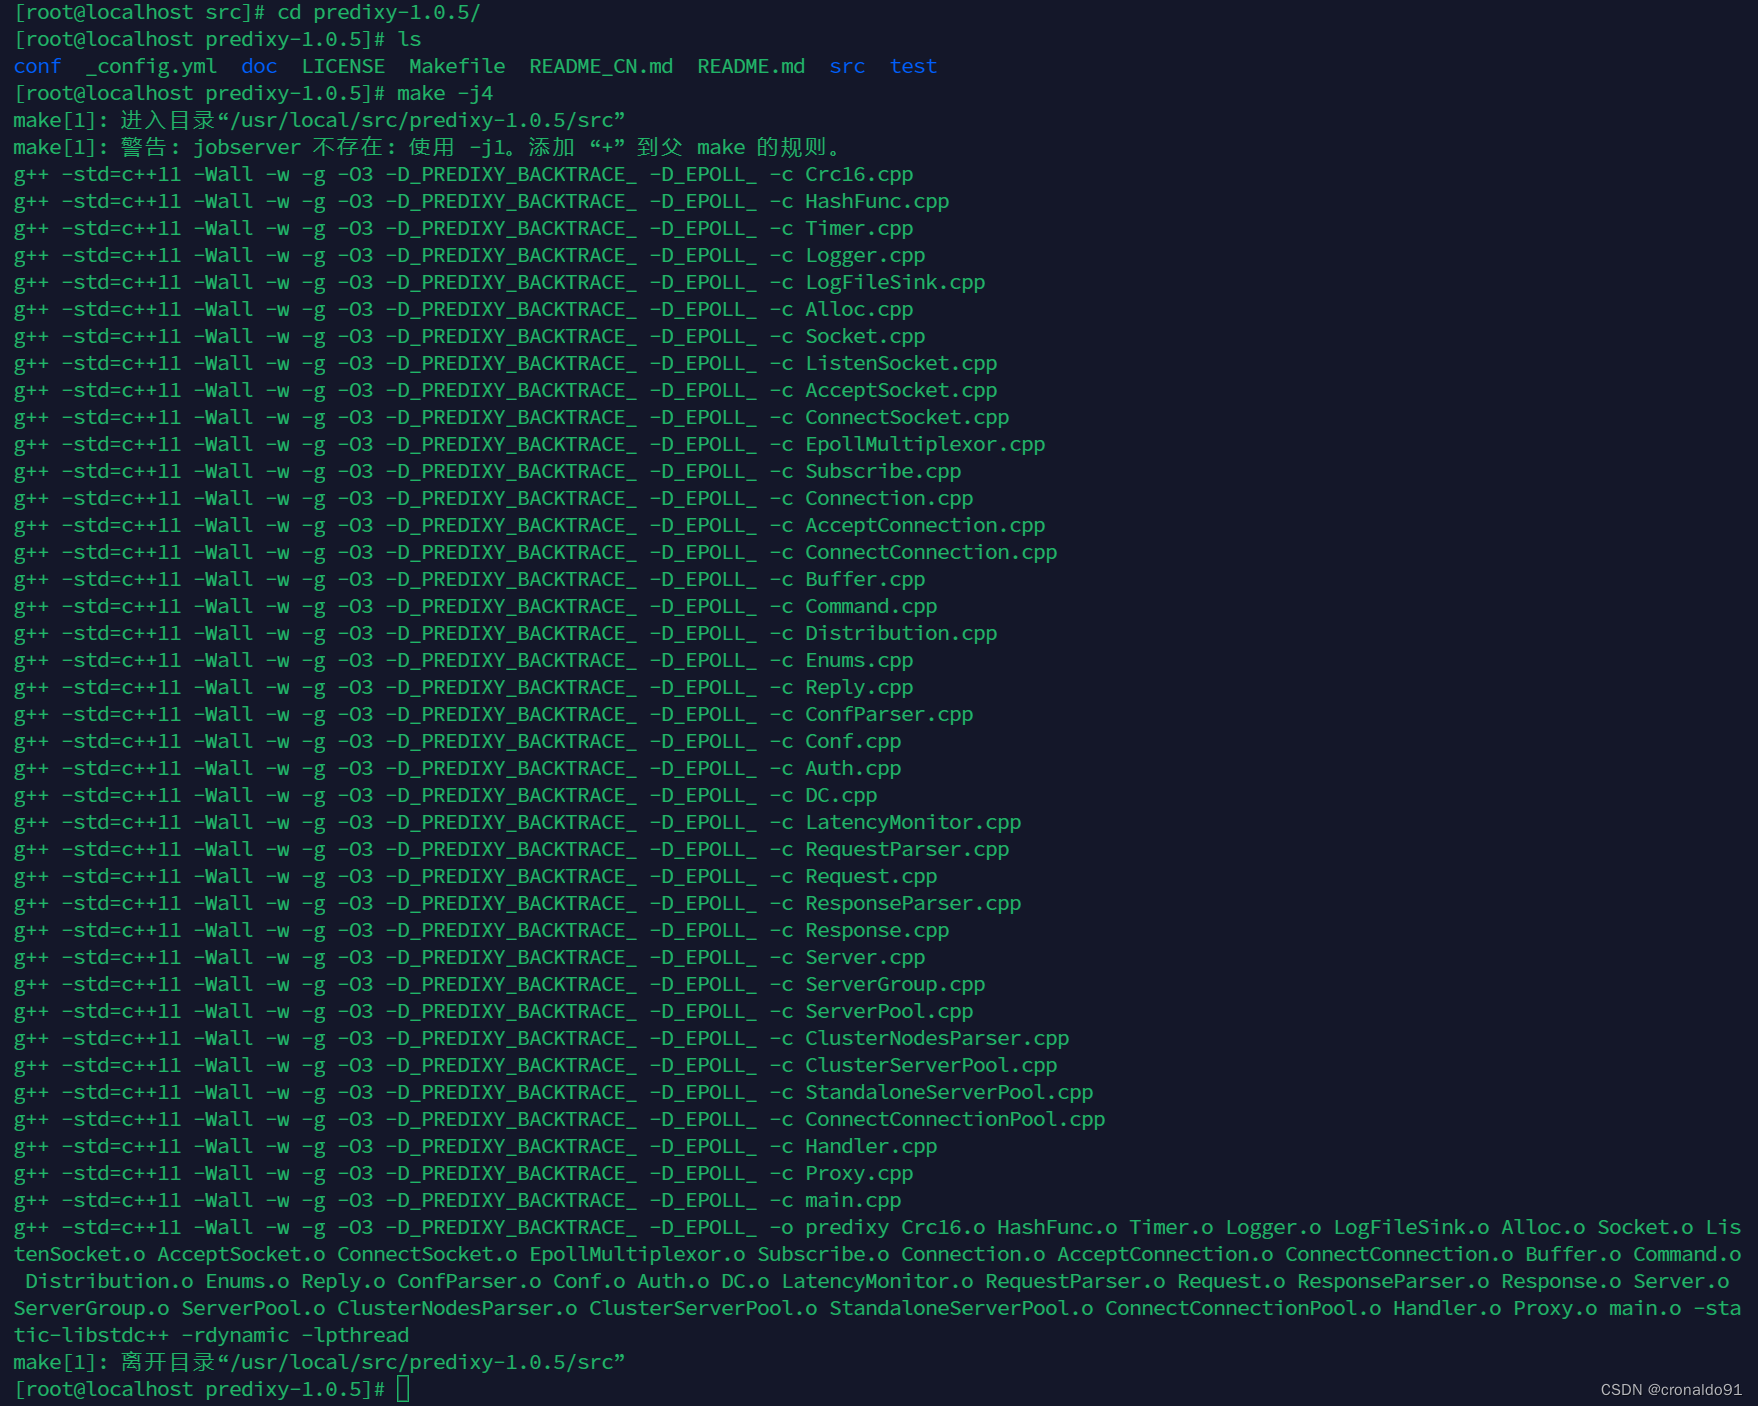
Task: Click 'ServerGroup.cpp' file name
Action: (896, 984)
